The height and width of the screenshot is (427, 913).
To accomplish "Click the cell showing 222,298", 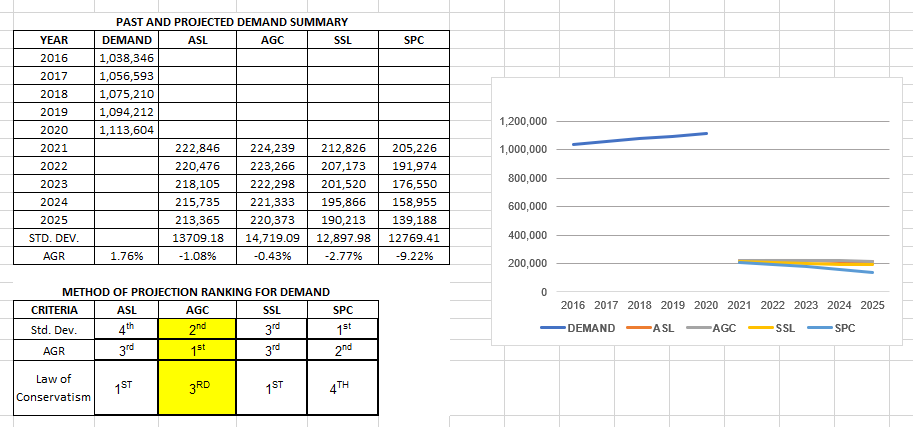I will pyautogui.click(x=272, y=184).
